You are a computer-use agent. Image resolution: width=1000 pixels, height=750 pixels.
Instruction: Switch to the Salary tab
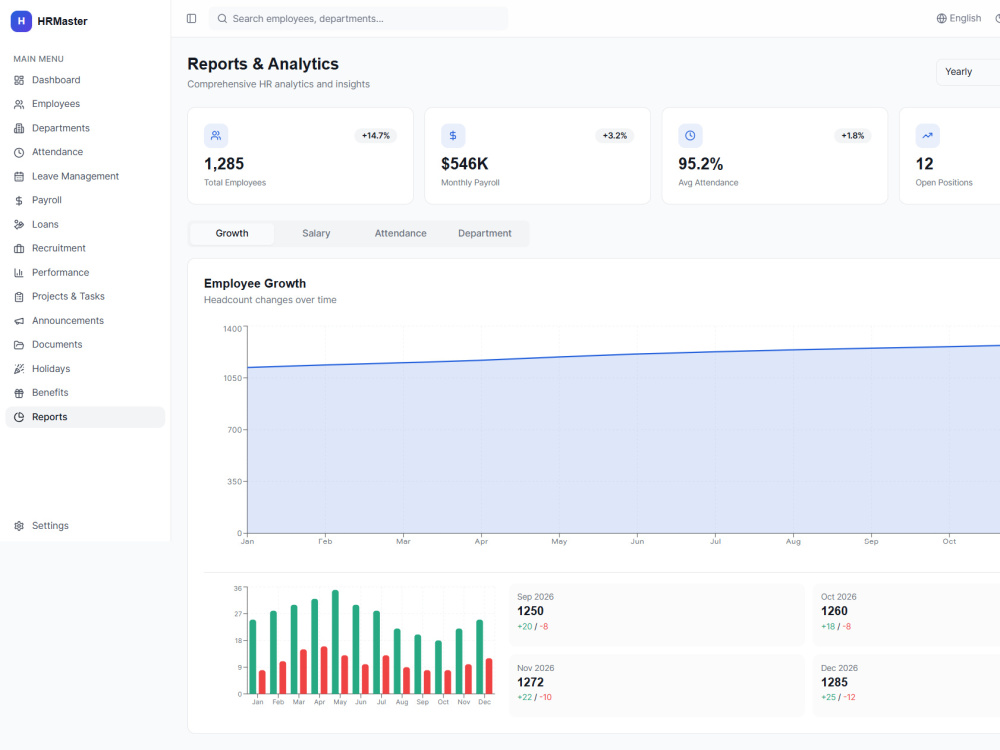coord(316,233)
